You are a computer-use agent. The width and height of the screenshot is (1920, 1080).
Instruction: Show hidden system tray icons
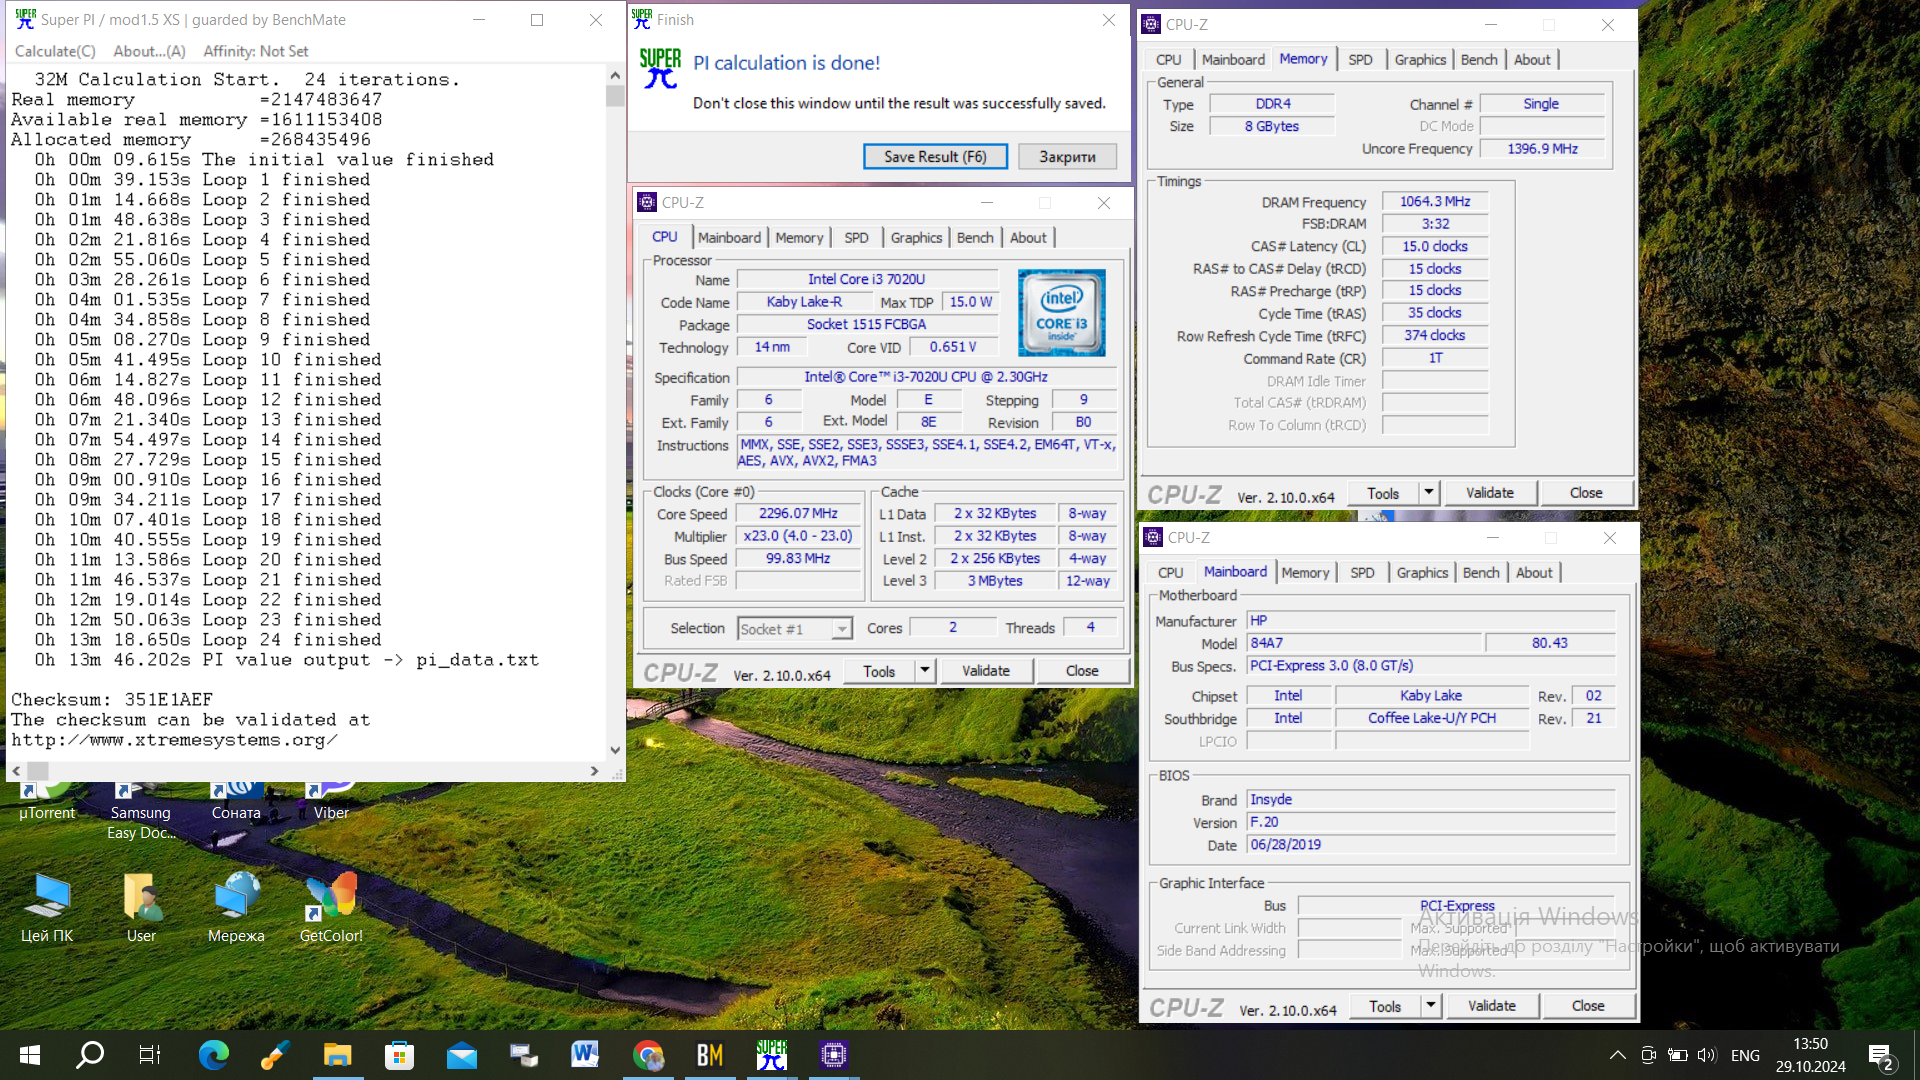pyautogui.click(x=1617, y=1055)
